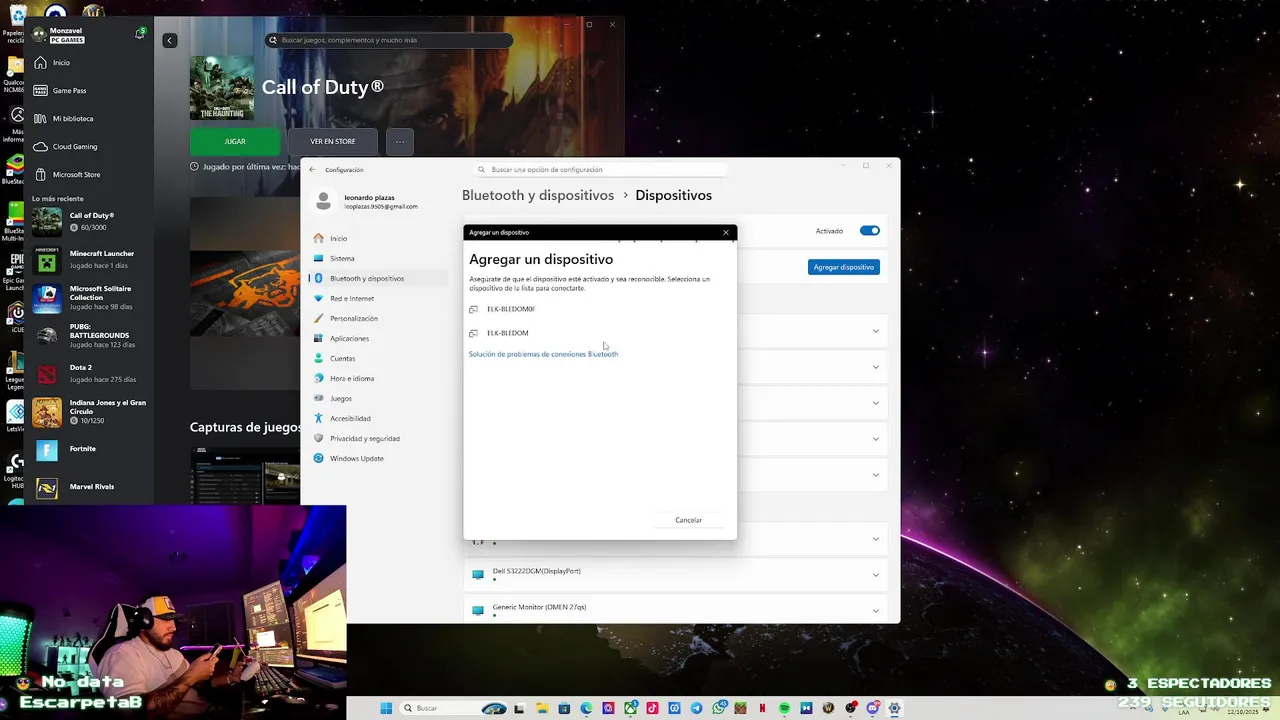Open Xbox notifications bell icon
Screen dimensions: 1280x720
[139, 33]
